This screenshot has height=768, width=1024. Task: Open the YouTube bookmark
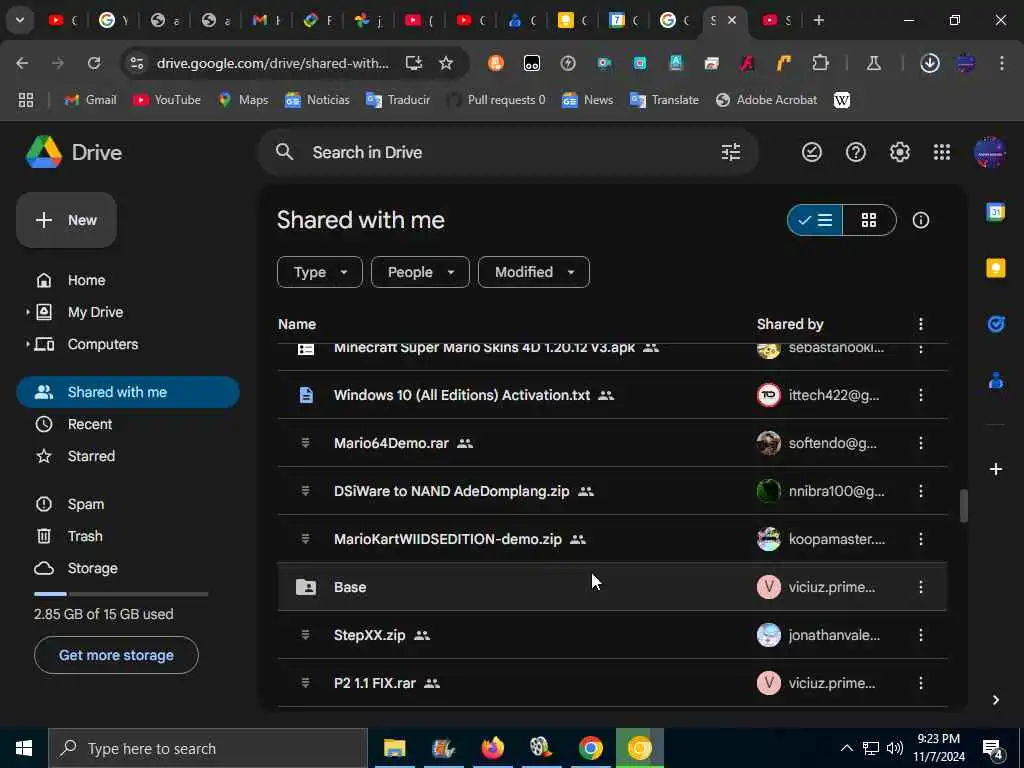tap(167, 100)
